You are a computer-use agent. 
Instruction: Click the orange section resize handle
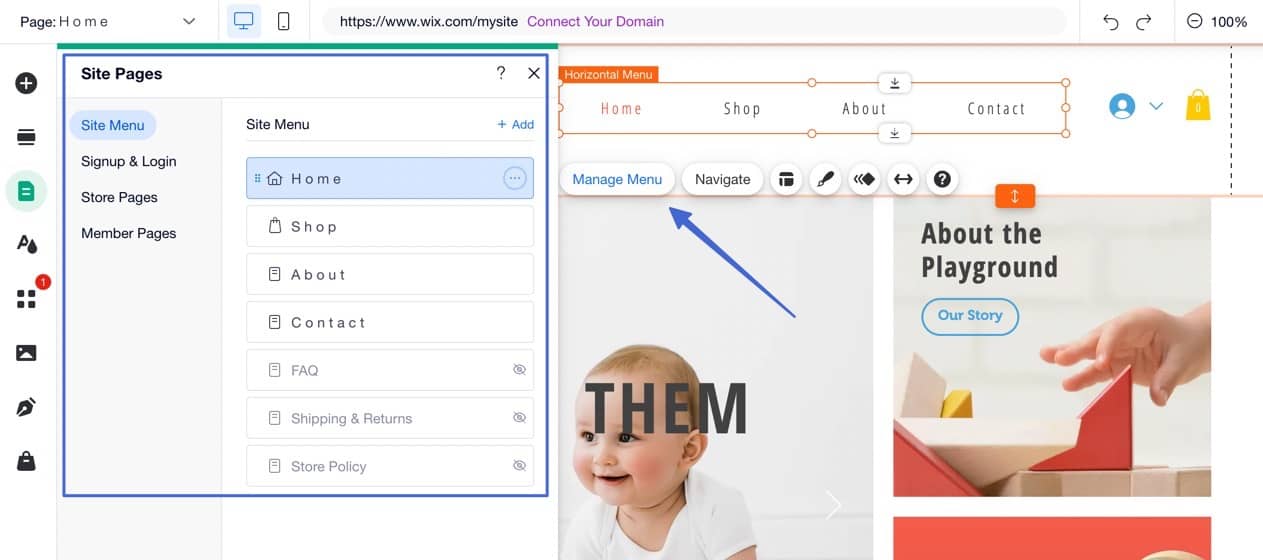point(1015,196)
